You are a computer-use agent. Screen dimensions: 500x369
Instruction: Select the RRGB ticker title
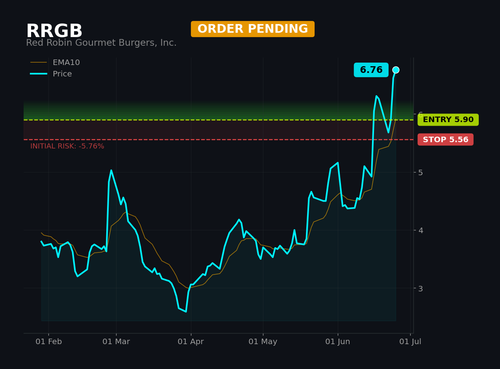pyautogui.click(x=54, y=31)
